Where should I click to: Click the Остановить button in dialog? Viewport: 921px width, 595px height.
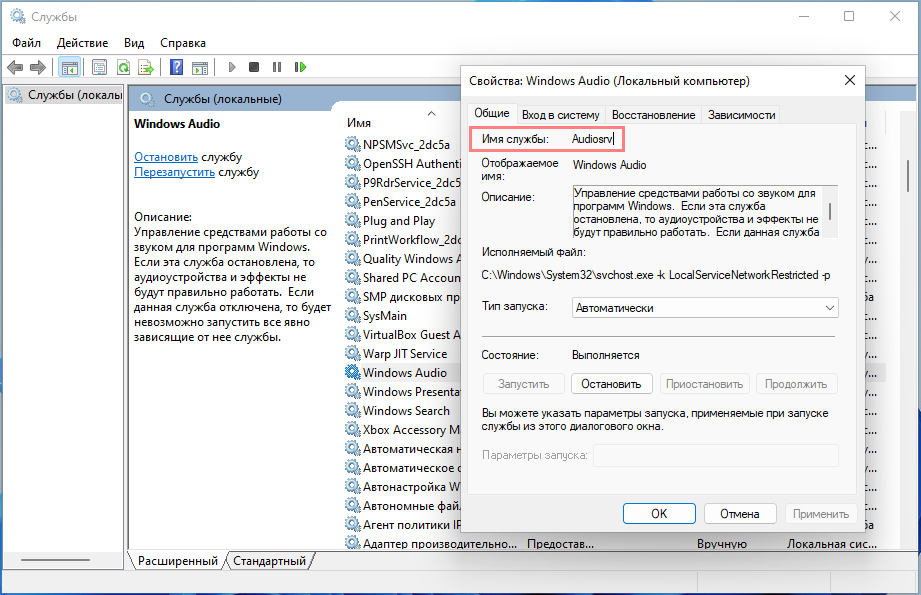coord(611,384)
